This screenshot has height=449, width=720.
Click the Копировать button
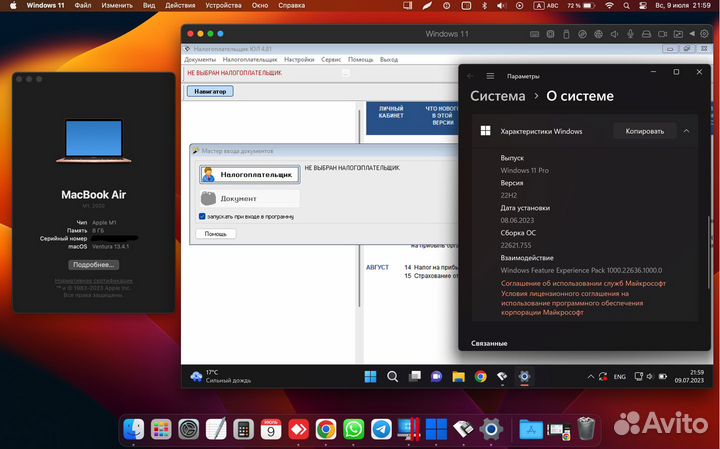pyautogui.click(x=644, y=131)
